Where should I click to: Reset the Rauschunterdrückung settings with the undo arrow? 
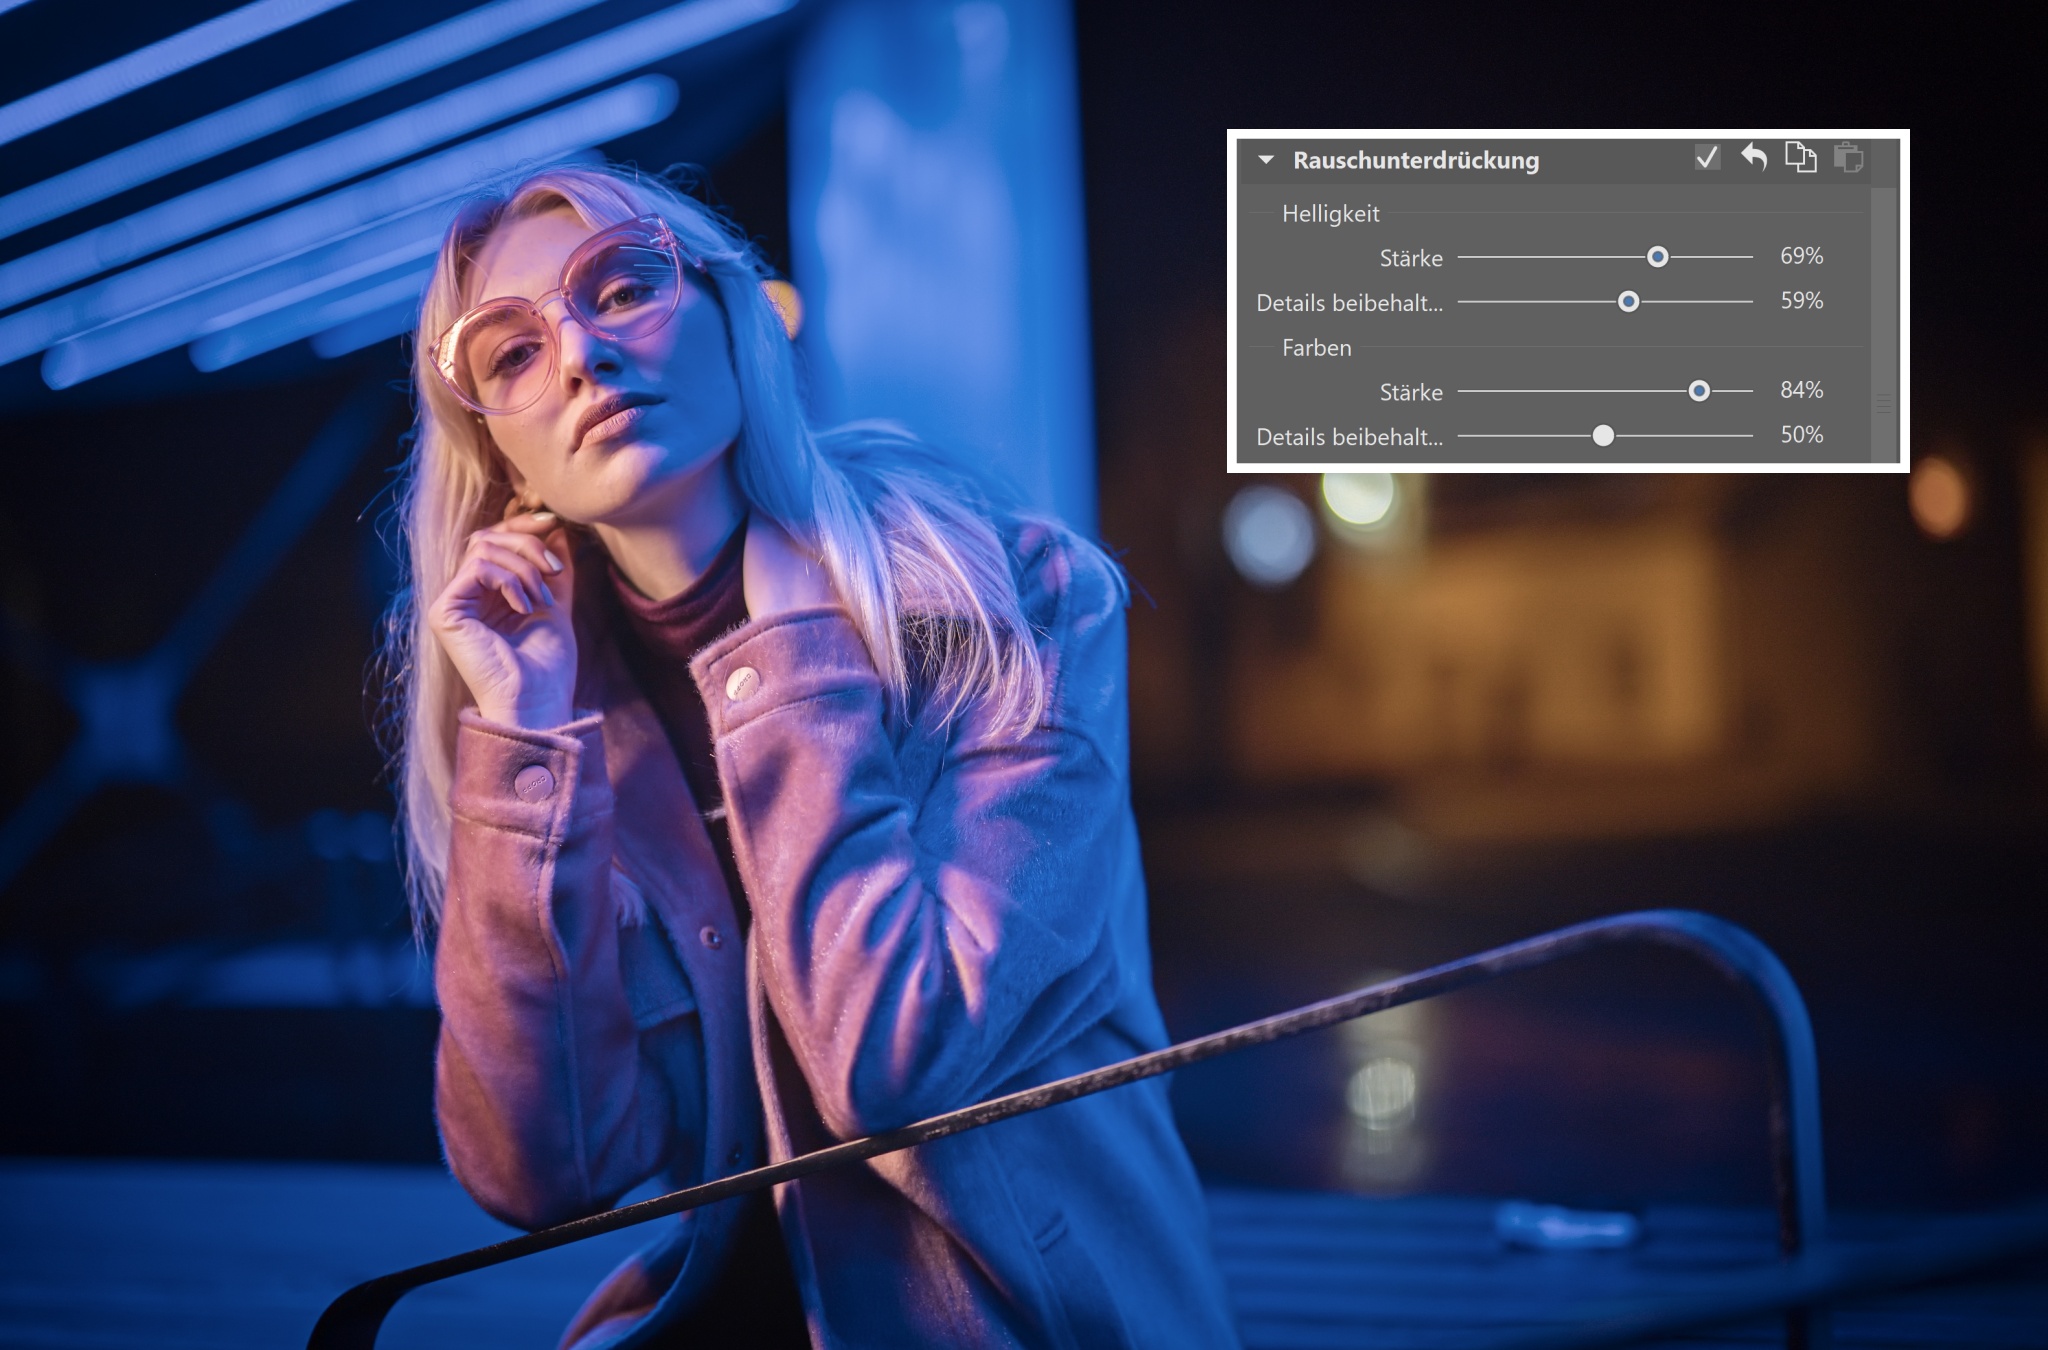pyautogui.click(x=1754, y=158)
